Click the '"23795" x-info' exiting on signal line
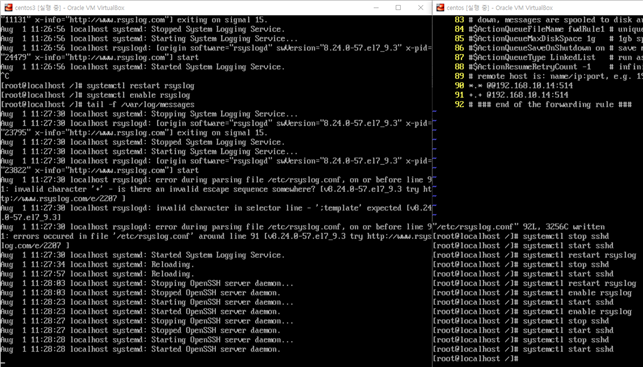 134,133
